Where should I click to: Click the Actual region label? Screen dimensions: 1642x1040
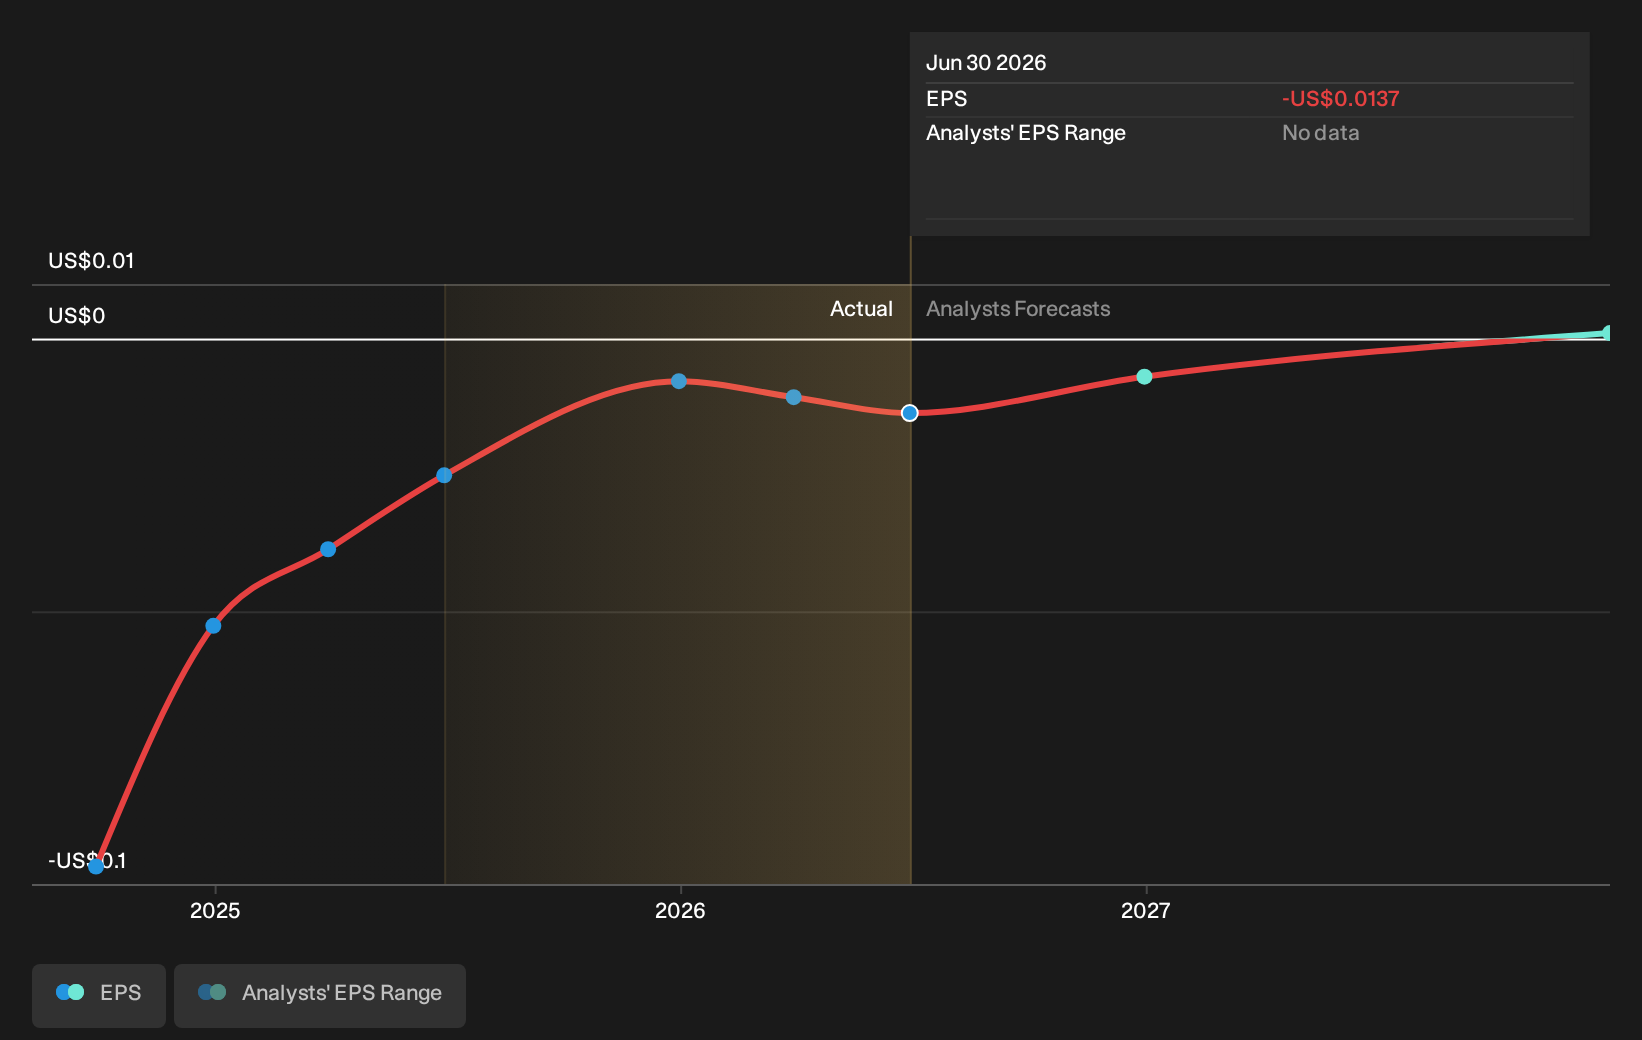point(861,309)
